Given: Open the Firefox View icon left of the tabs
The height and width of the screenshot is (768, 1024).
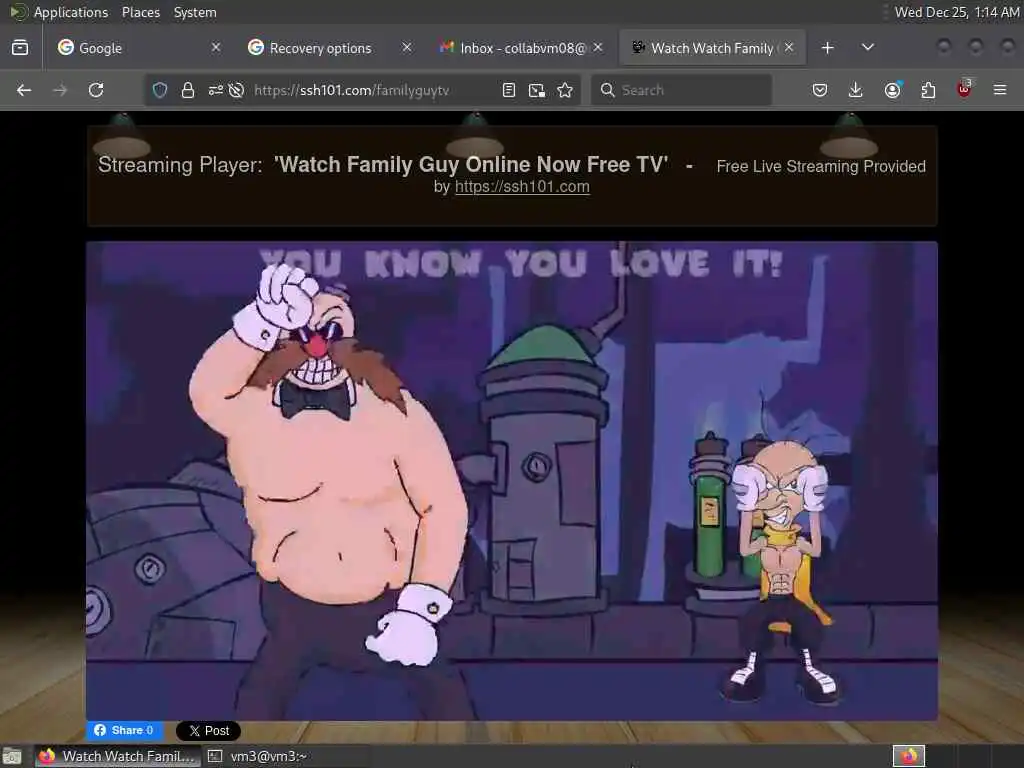Looking at the screenshot, I should pyautogui.click(x=20, y=48).
